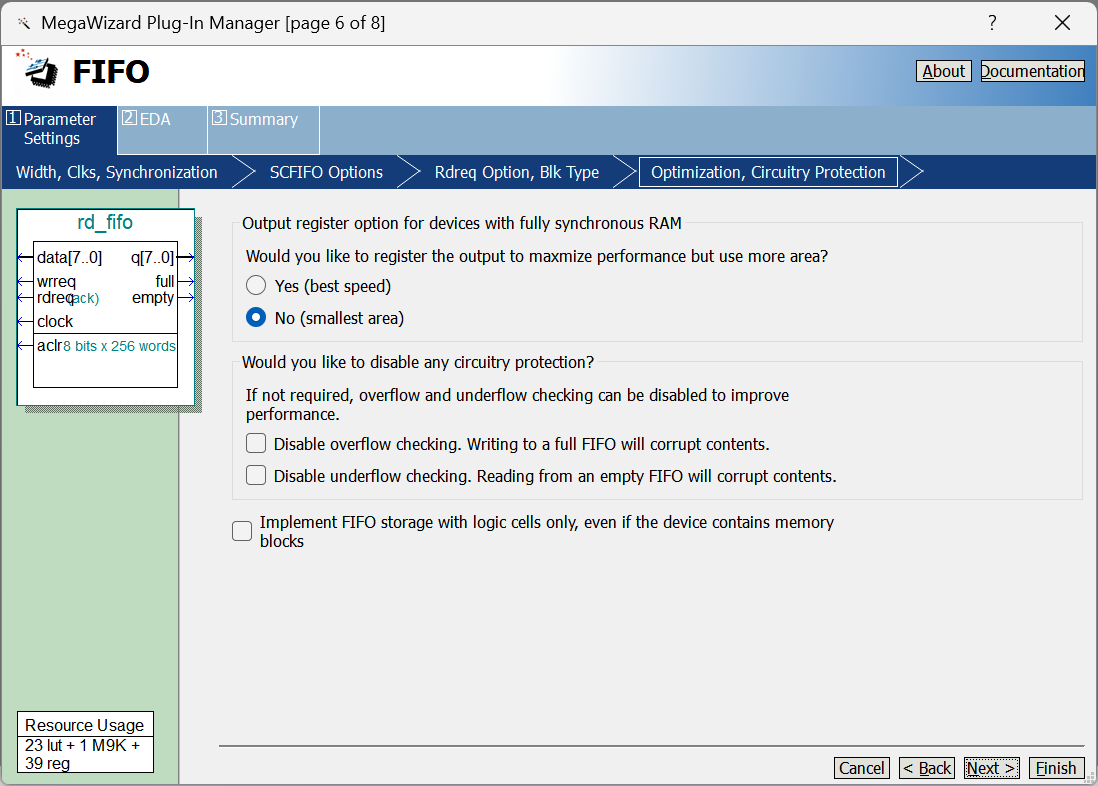
Task: Click the FIFO chip logo icon
Action: [38, 70]
